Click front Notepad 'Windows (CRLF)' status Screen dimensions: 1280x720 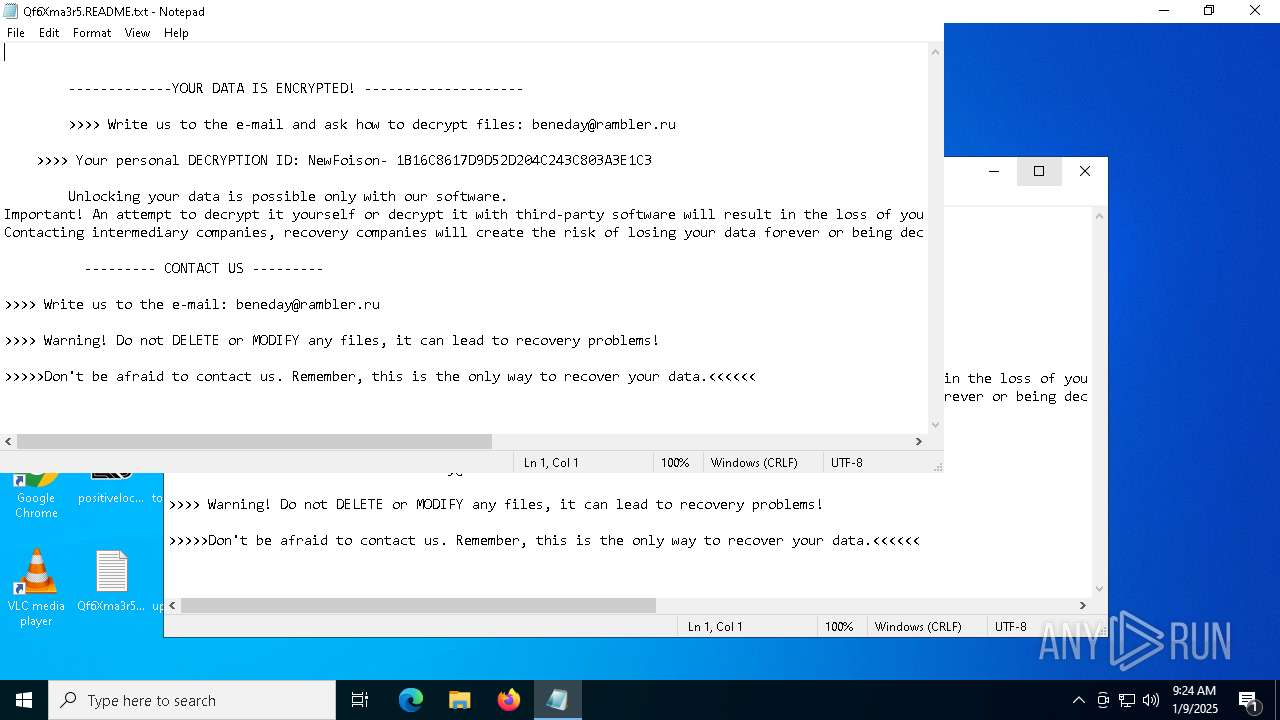click(x=754, y=462)
